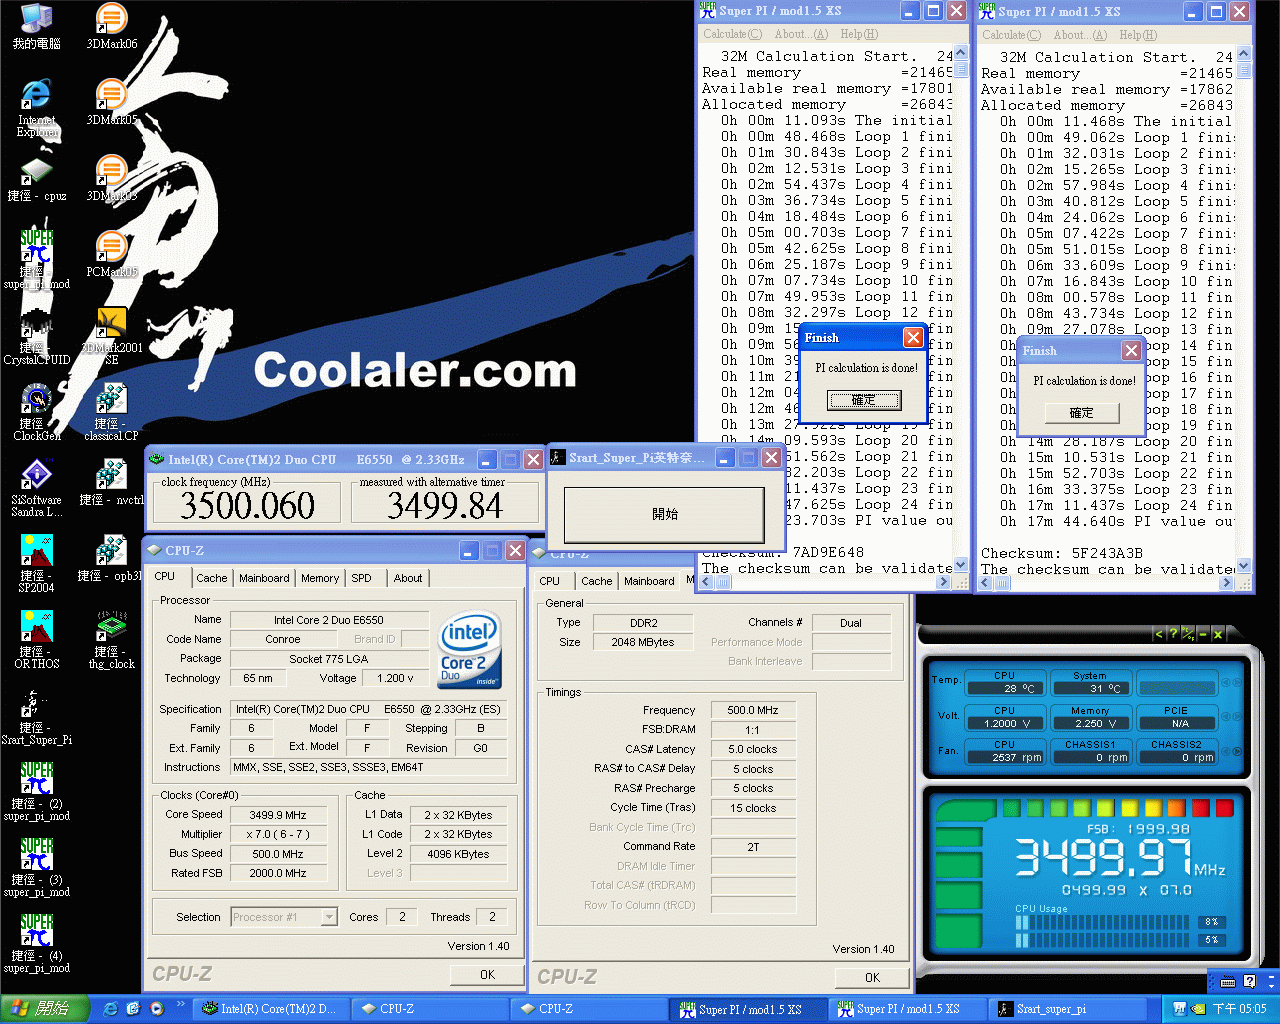Select the CPU tab in right CPU-Z window
The image size is (1280, 1024).
pyautogui.click(x=550, y=580)
